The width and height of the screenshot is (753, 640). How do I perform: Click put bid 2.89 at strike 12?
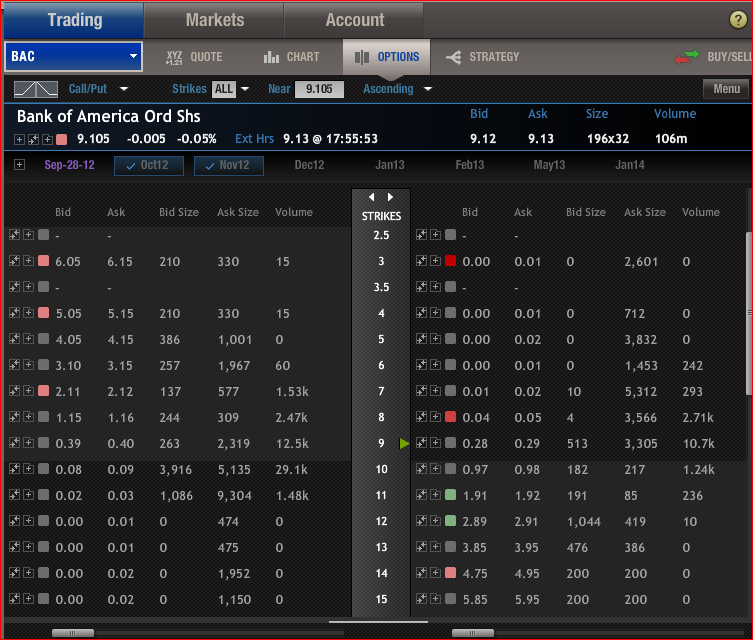[475, 521]
